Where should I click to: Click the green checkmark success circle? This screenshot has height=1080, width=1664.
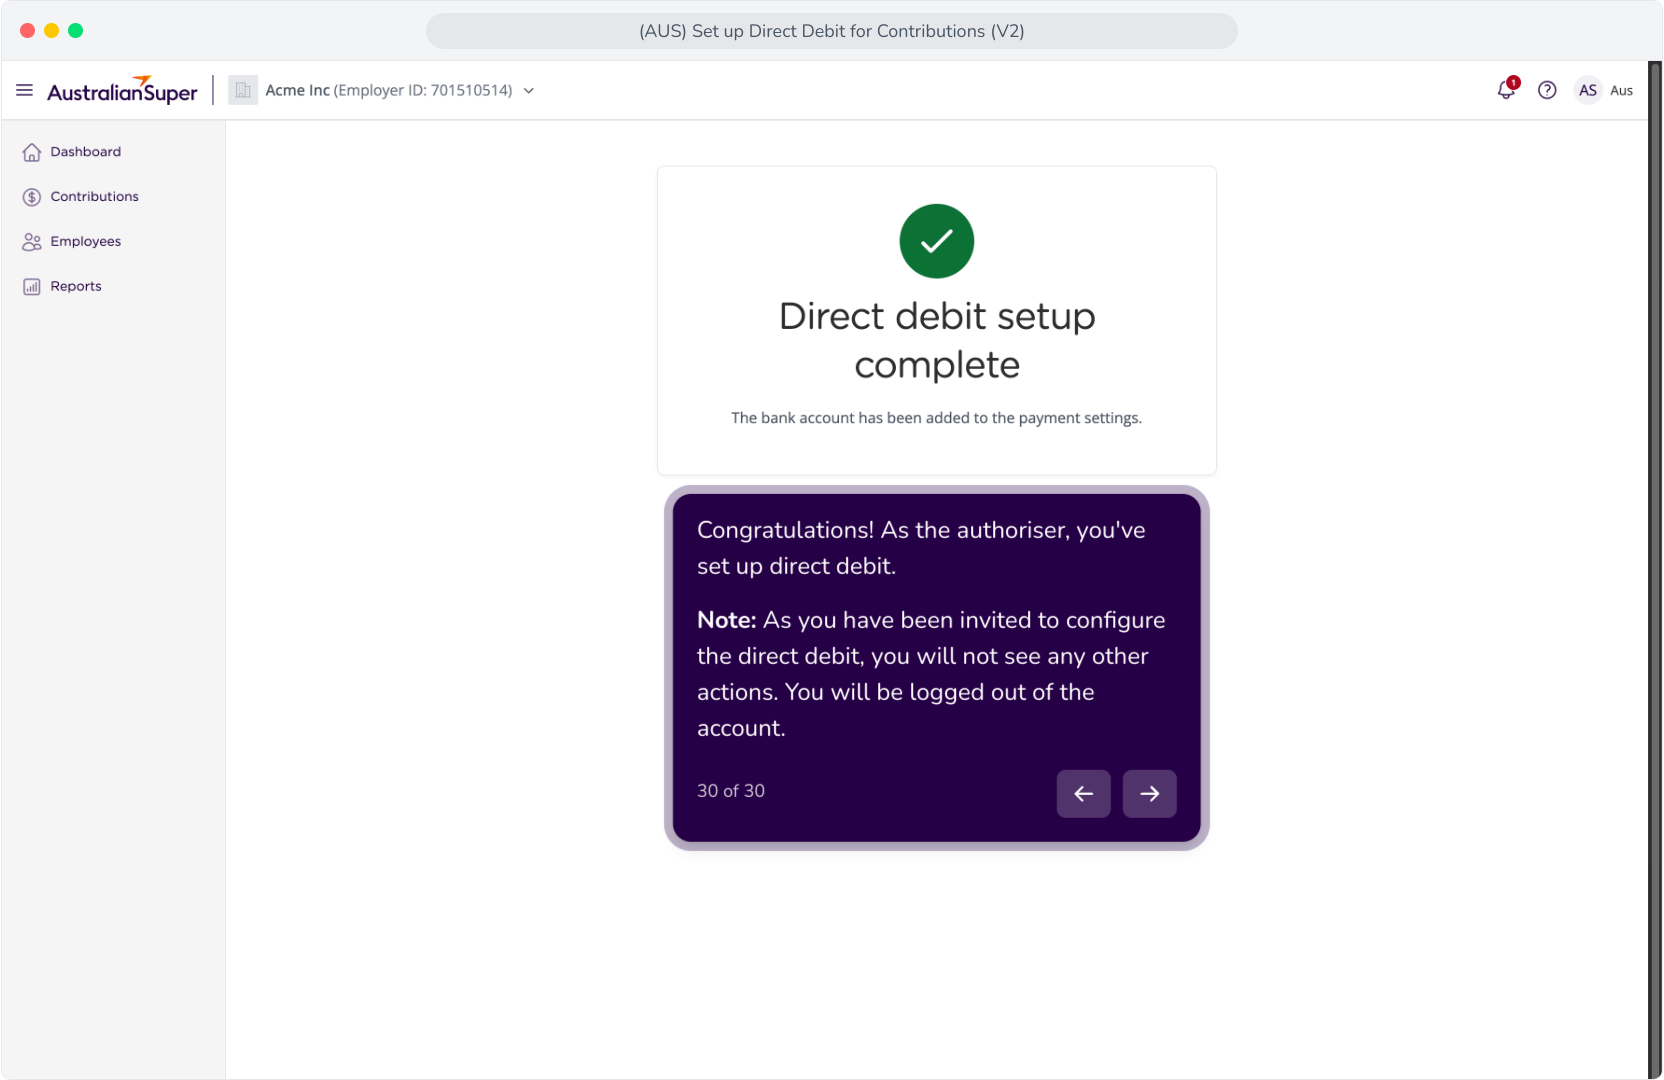tap(937, 241)
